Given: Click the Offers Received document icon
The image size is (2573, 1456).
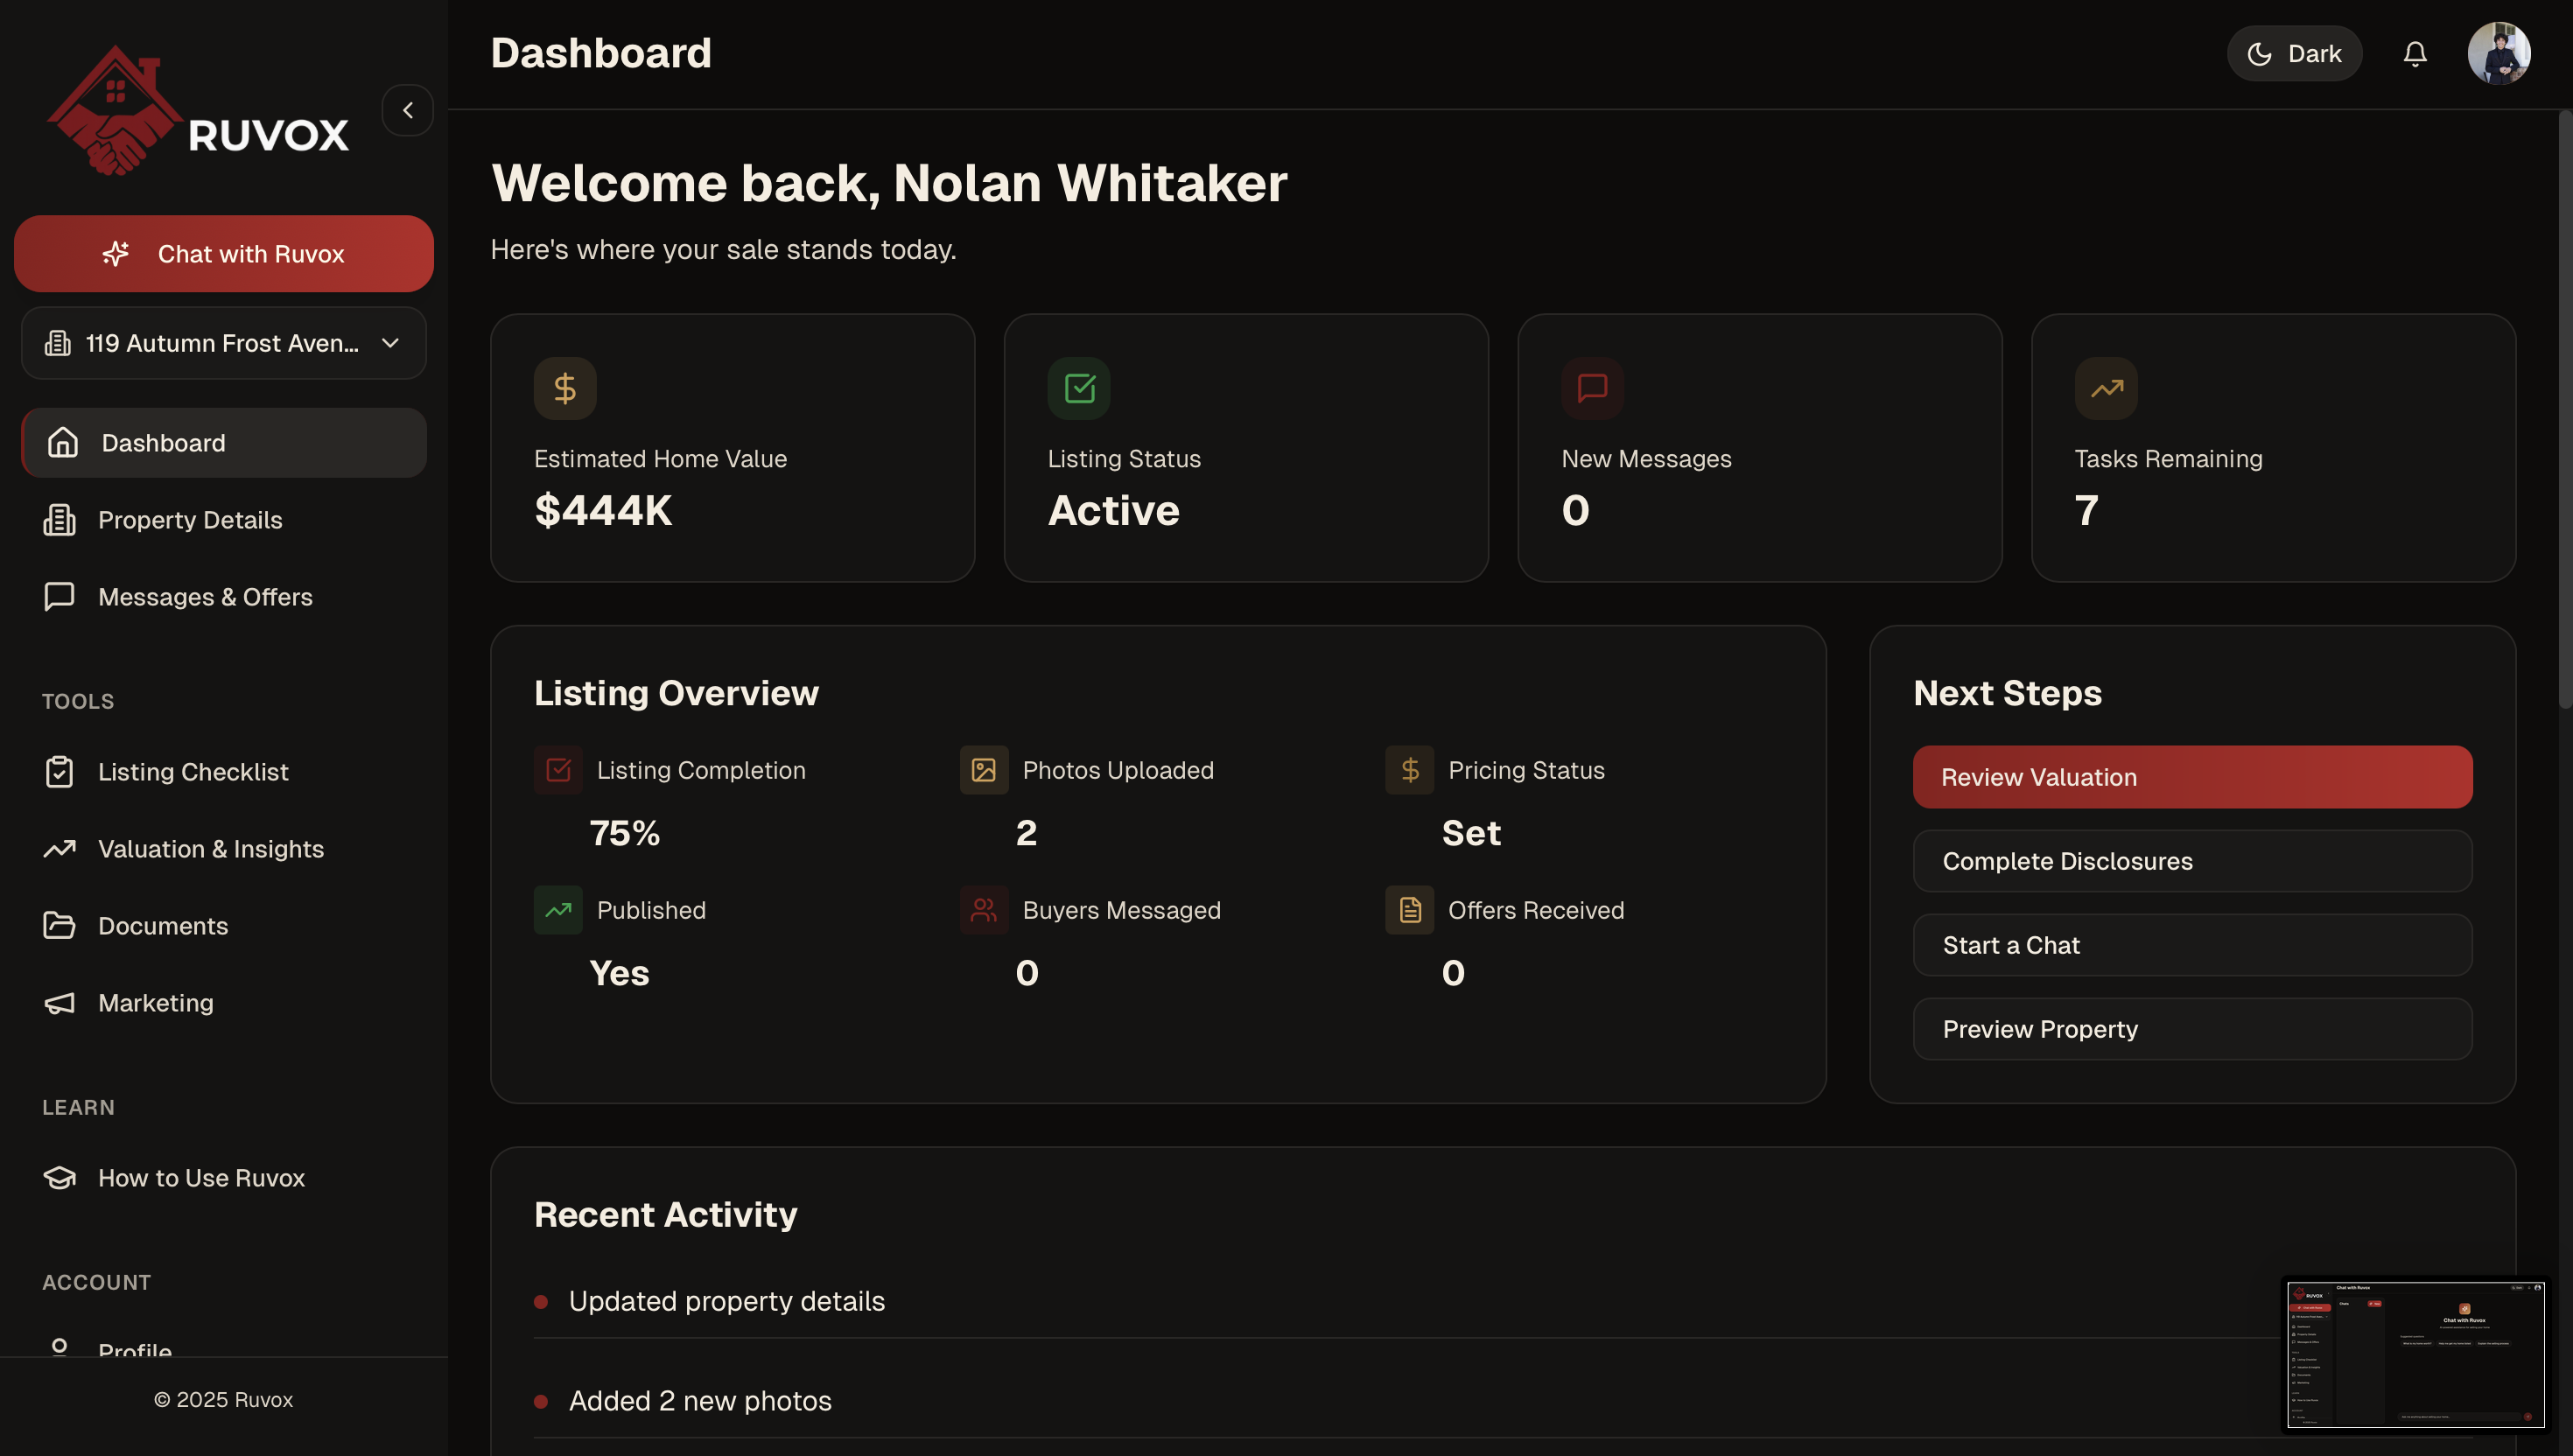Looking at the screenshot, I should pos(1410,910).
